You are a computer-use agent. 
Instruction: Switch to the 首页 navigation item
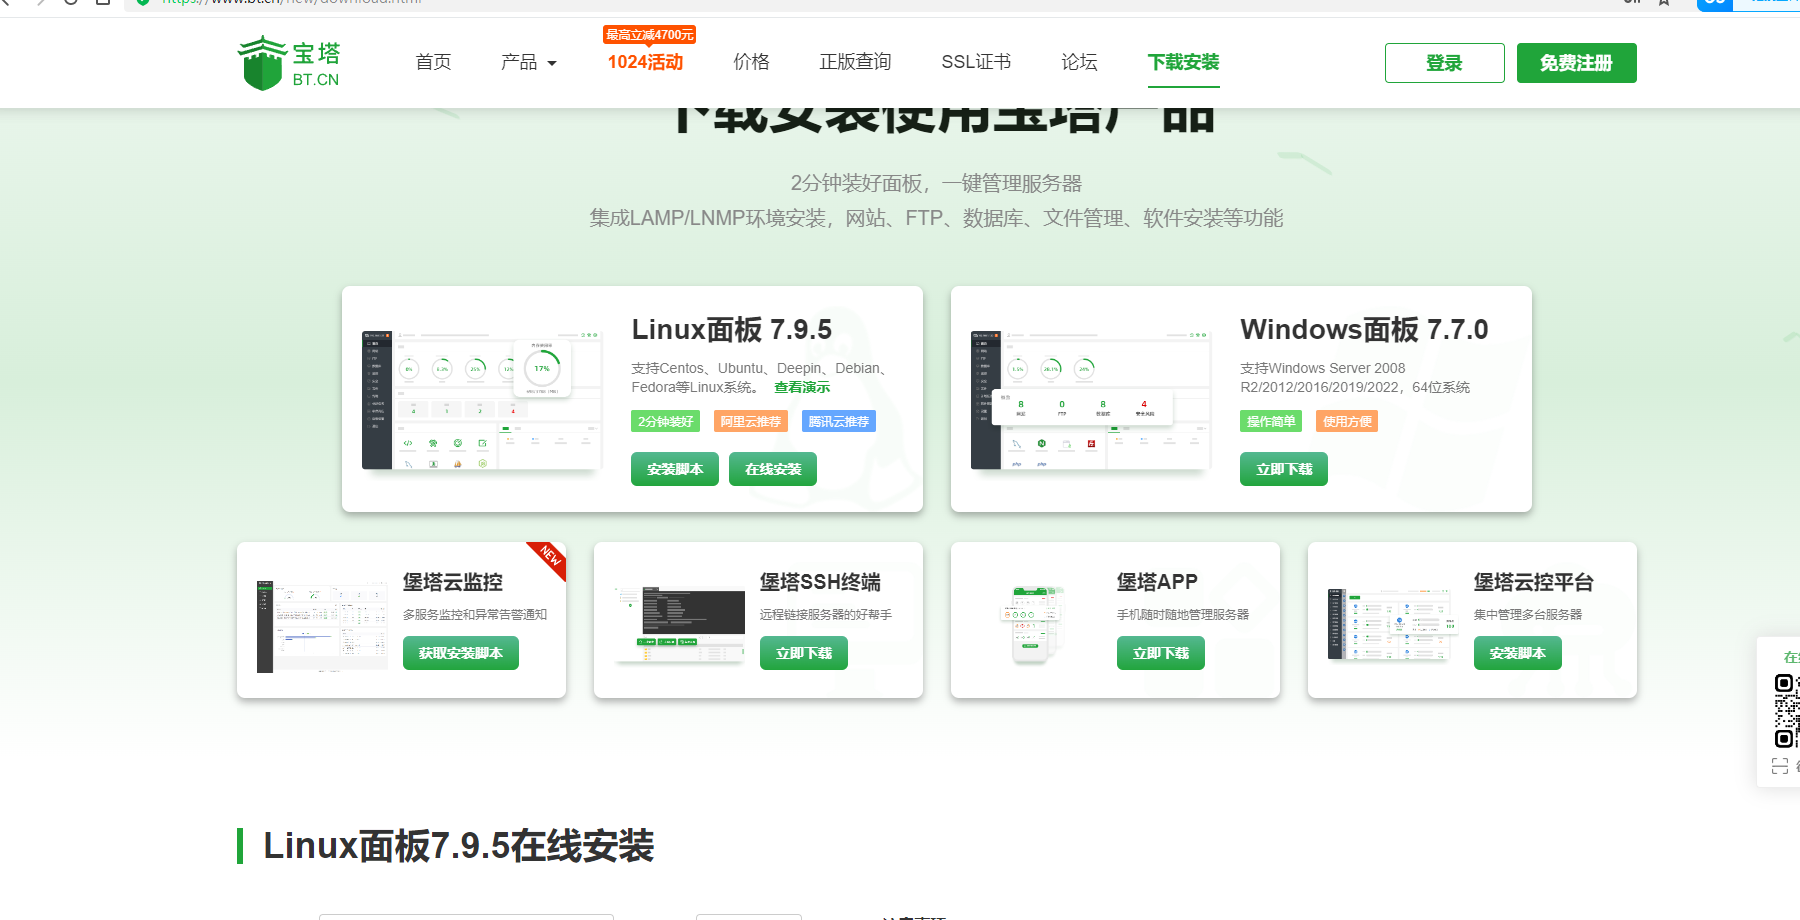(432, 62)
